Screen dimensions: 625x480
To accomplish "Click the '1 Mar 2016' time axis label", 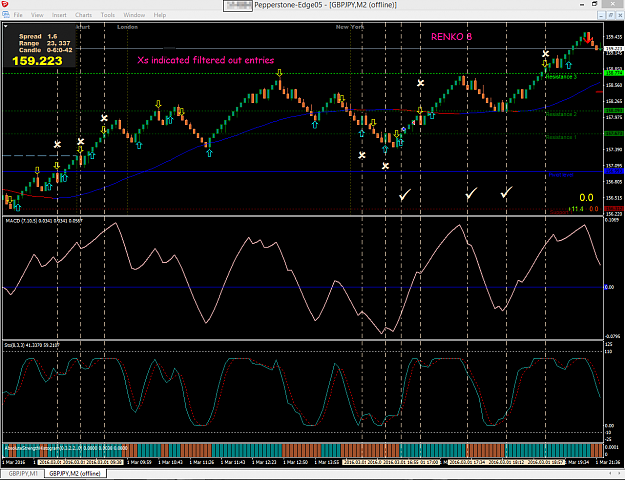I will (x=14, y=462).
